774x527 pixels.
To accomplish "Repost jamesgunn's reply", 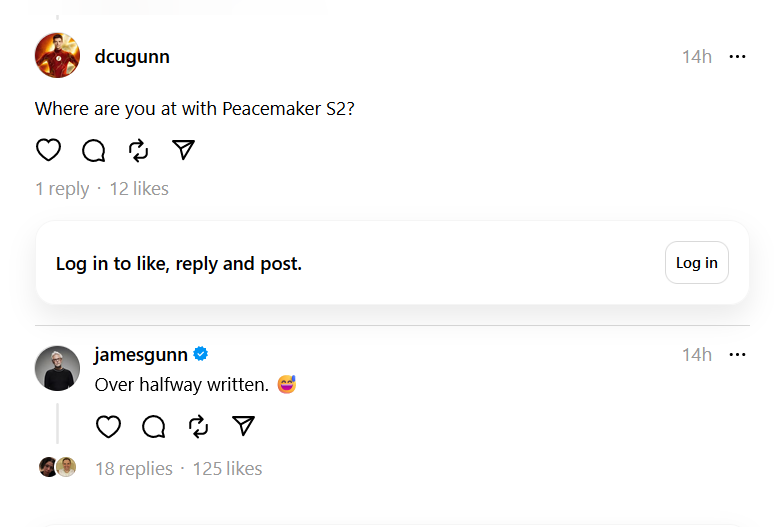I will point(198,427).
